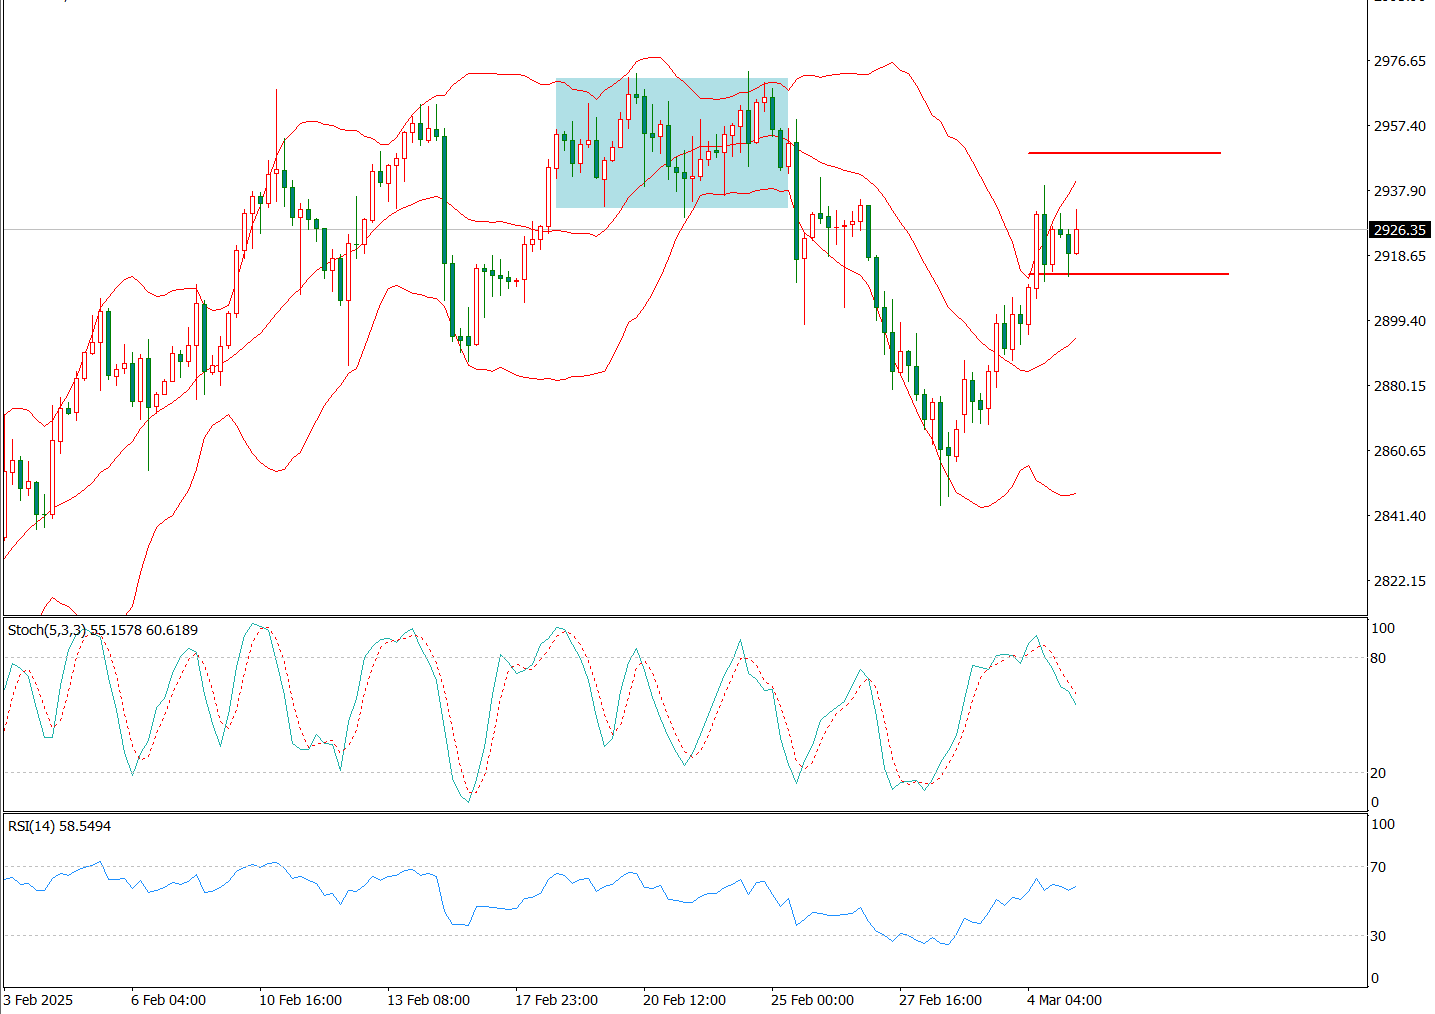1435x1014 pixels.
Task: Click the current price tag 2926.35
Action: pyautogui.click(x=1400, y=230)
